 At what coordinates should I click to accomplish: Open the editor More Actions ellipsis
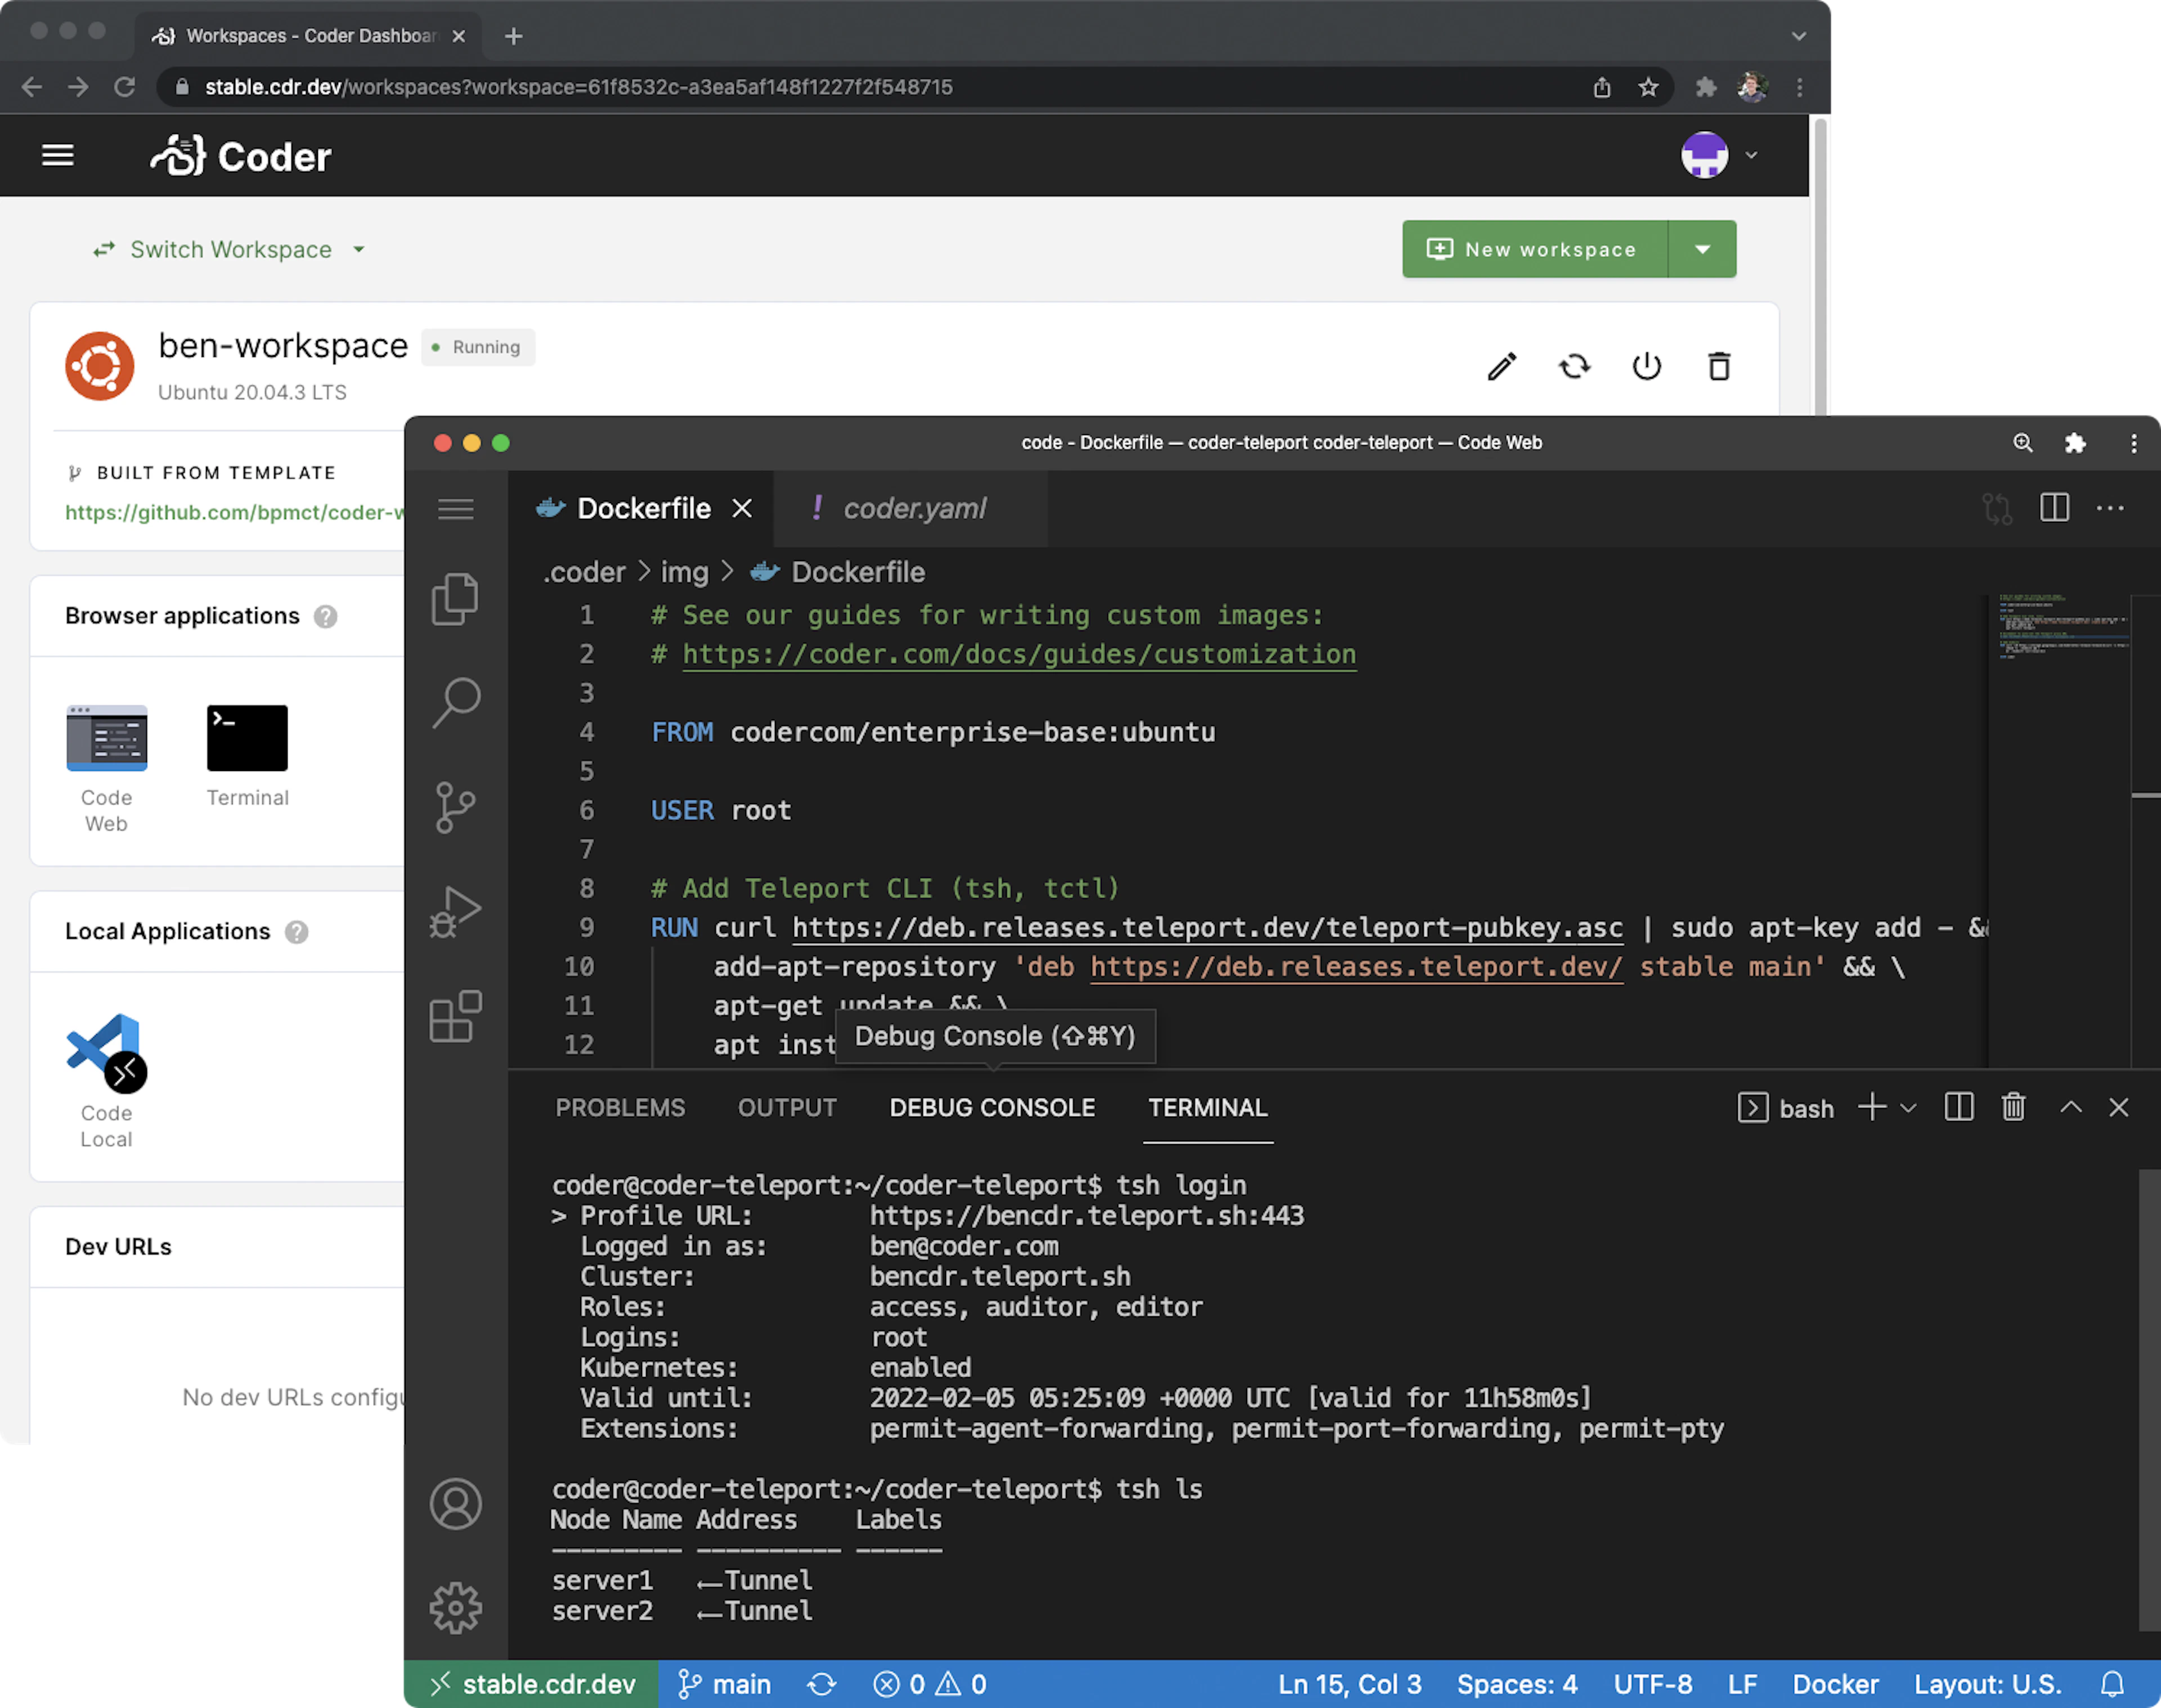(x=2110, y=508)
